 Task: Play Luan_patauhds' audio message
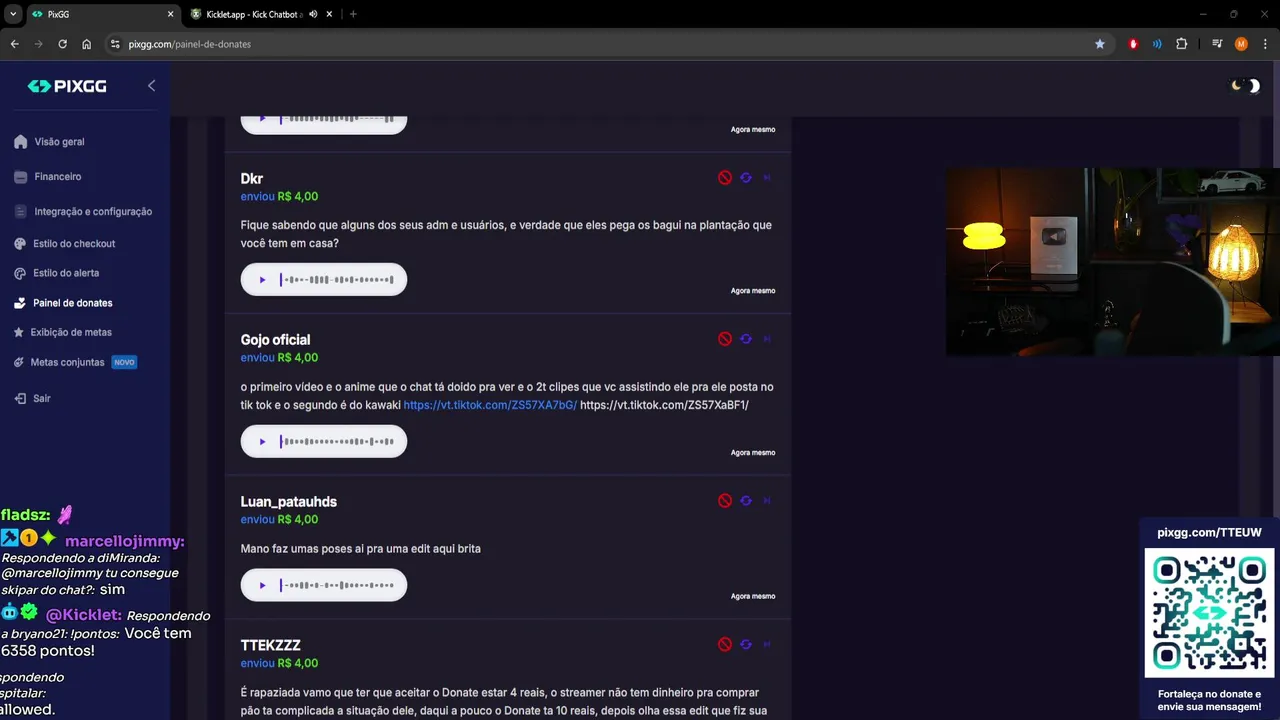click(x=262, y=585)
